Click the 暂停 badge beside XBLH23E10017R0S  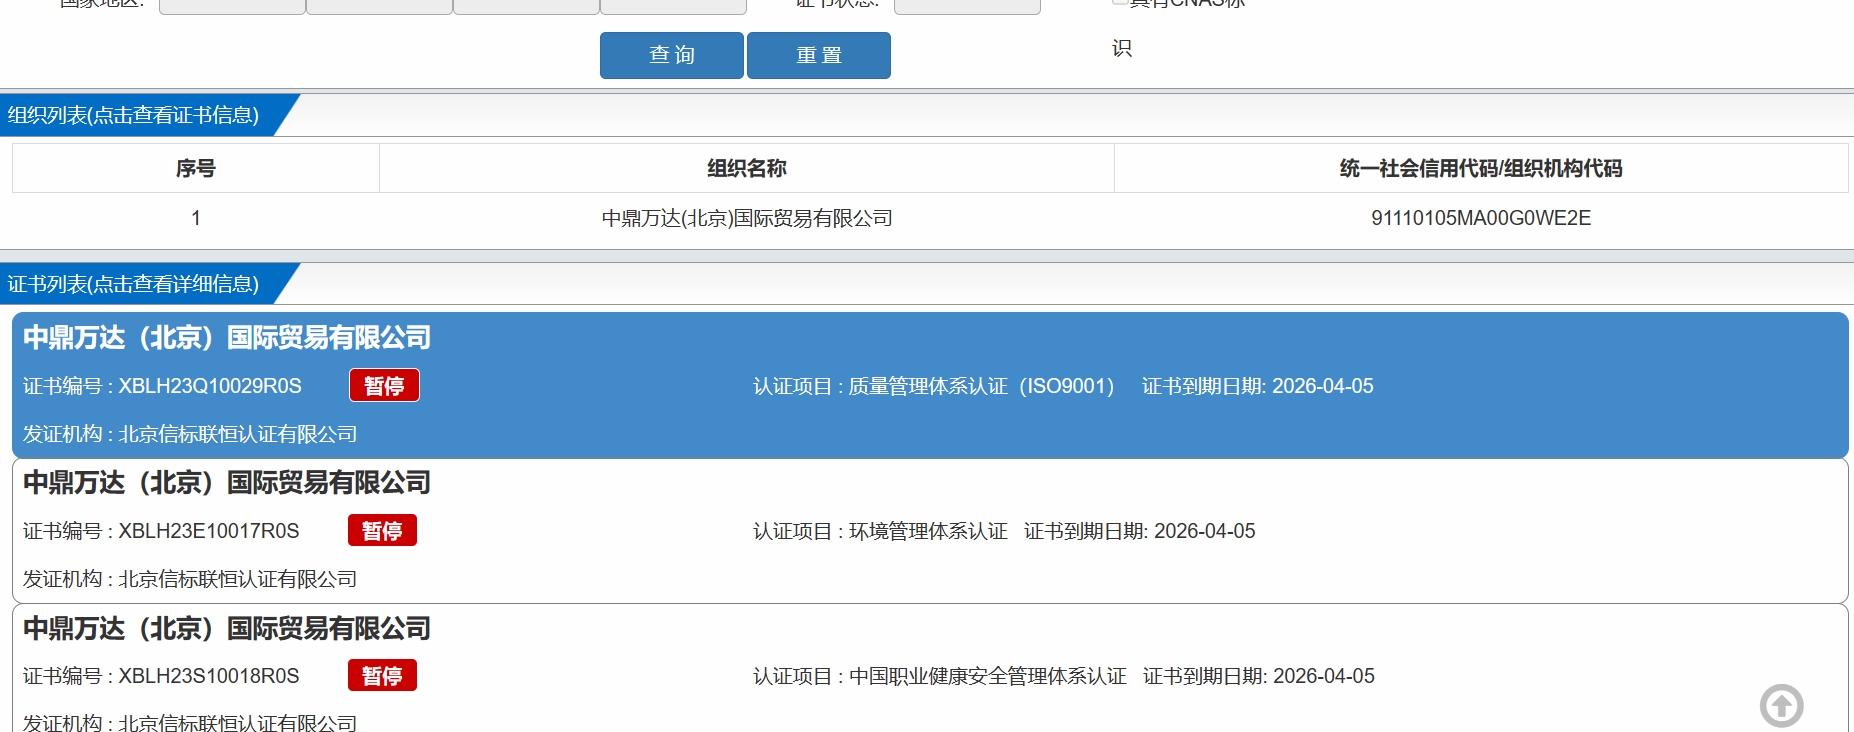pyautogui.click(x=382, y=531)
